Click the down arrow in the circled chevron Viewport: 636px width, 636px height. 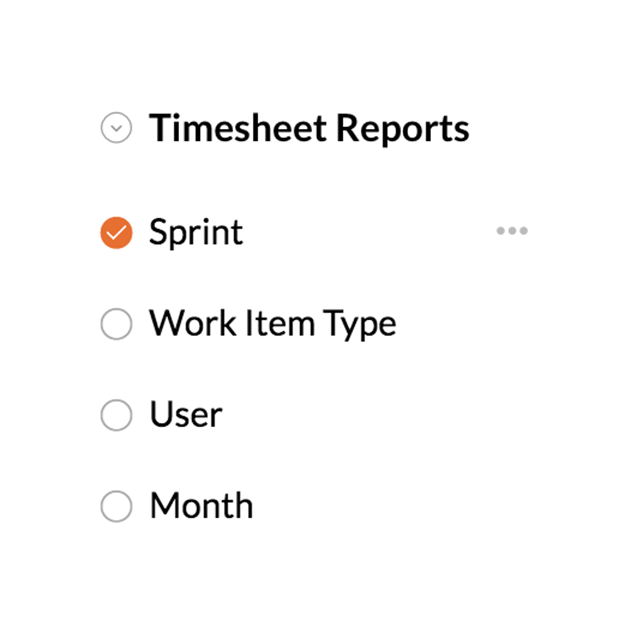pyautogui.click(x=116, y=128)
